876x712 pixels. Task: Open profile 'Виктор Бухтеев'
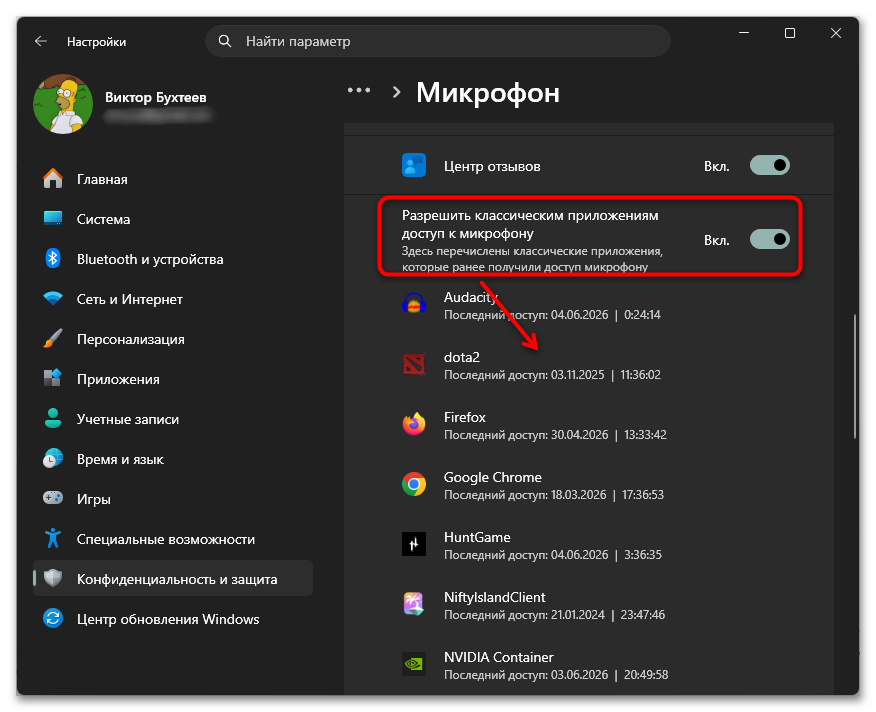pyautogui.click(x=156, y=97)
